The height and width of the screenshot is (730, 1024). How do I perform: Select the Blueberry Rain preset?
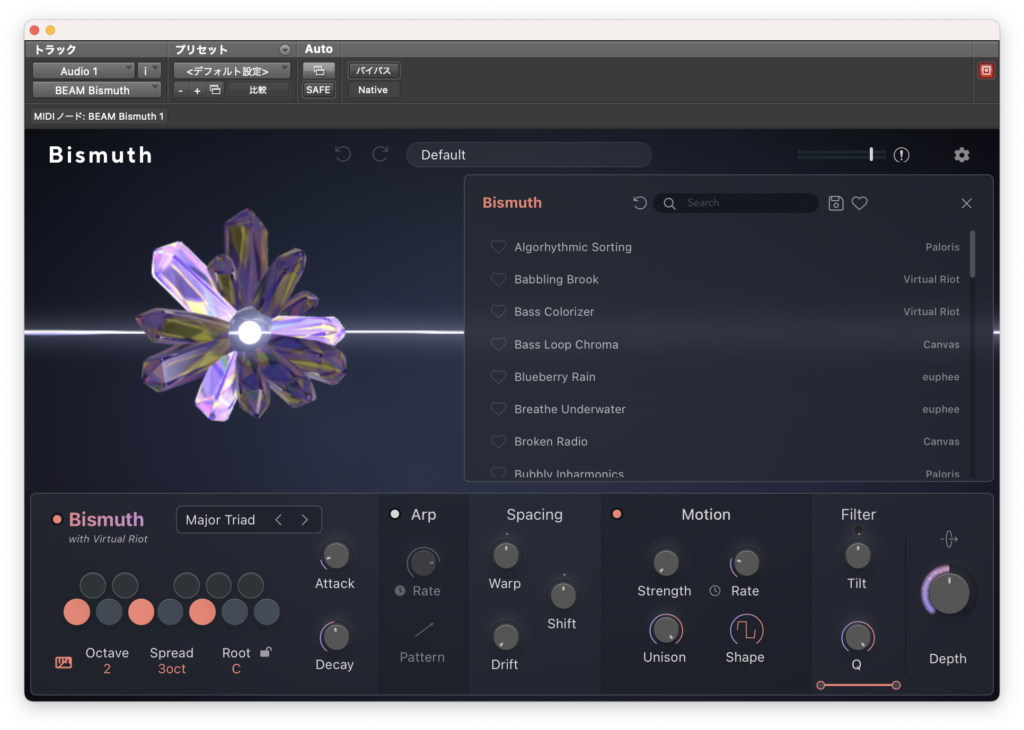coord(725,377)
